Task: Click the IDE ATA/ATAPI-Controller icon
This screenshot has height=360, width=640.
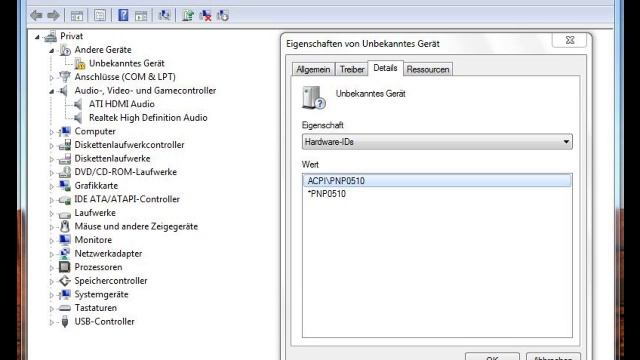Action: click(x=65, y=200)
